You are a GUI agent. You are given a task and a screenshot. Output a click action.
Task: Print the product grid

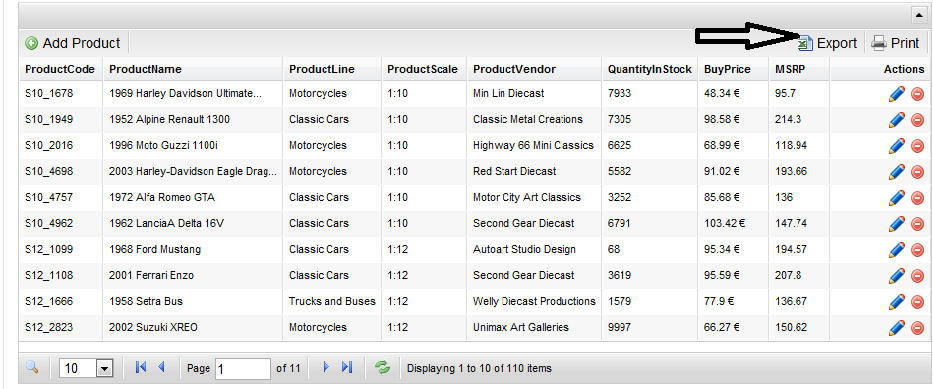coord(896,43)
